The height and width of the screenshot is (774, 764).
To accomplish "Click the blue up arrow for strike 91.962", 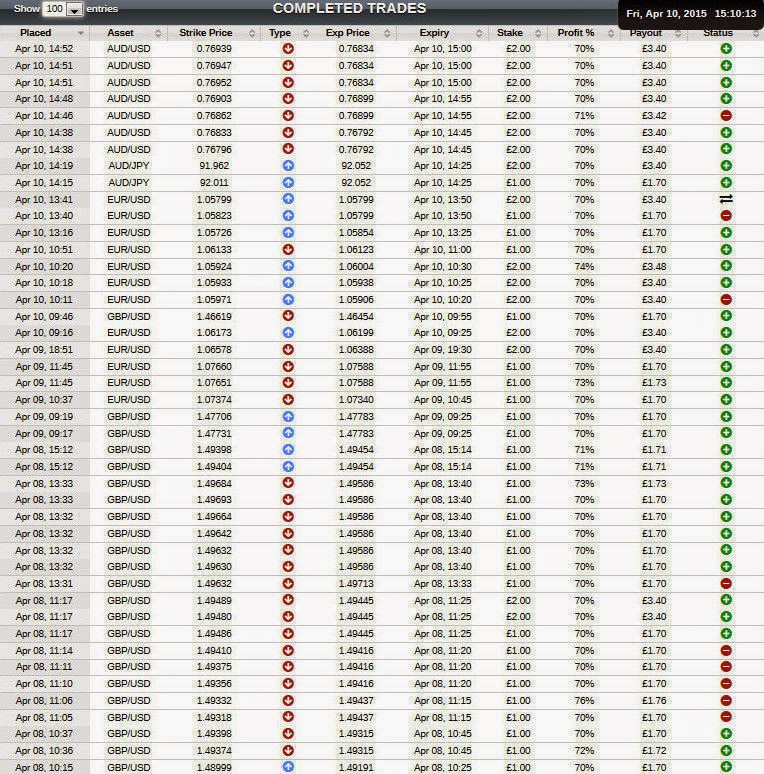I will [x=288, y=166].
